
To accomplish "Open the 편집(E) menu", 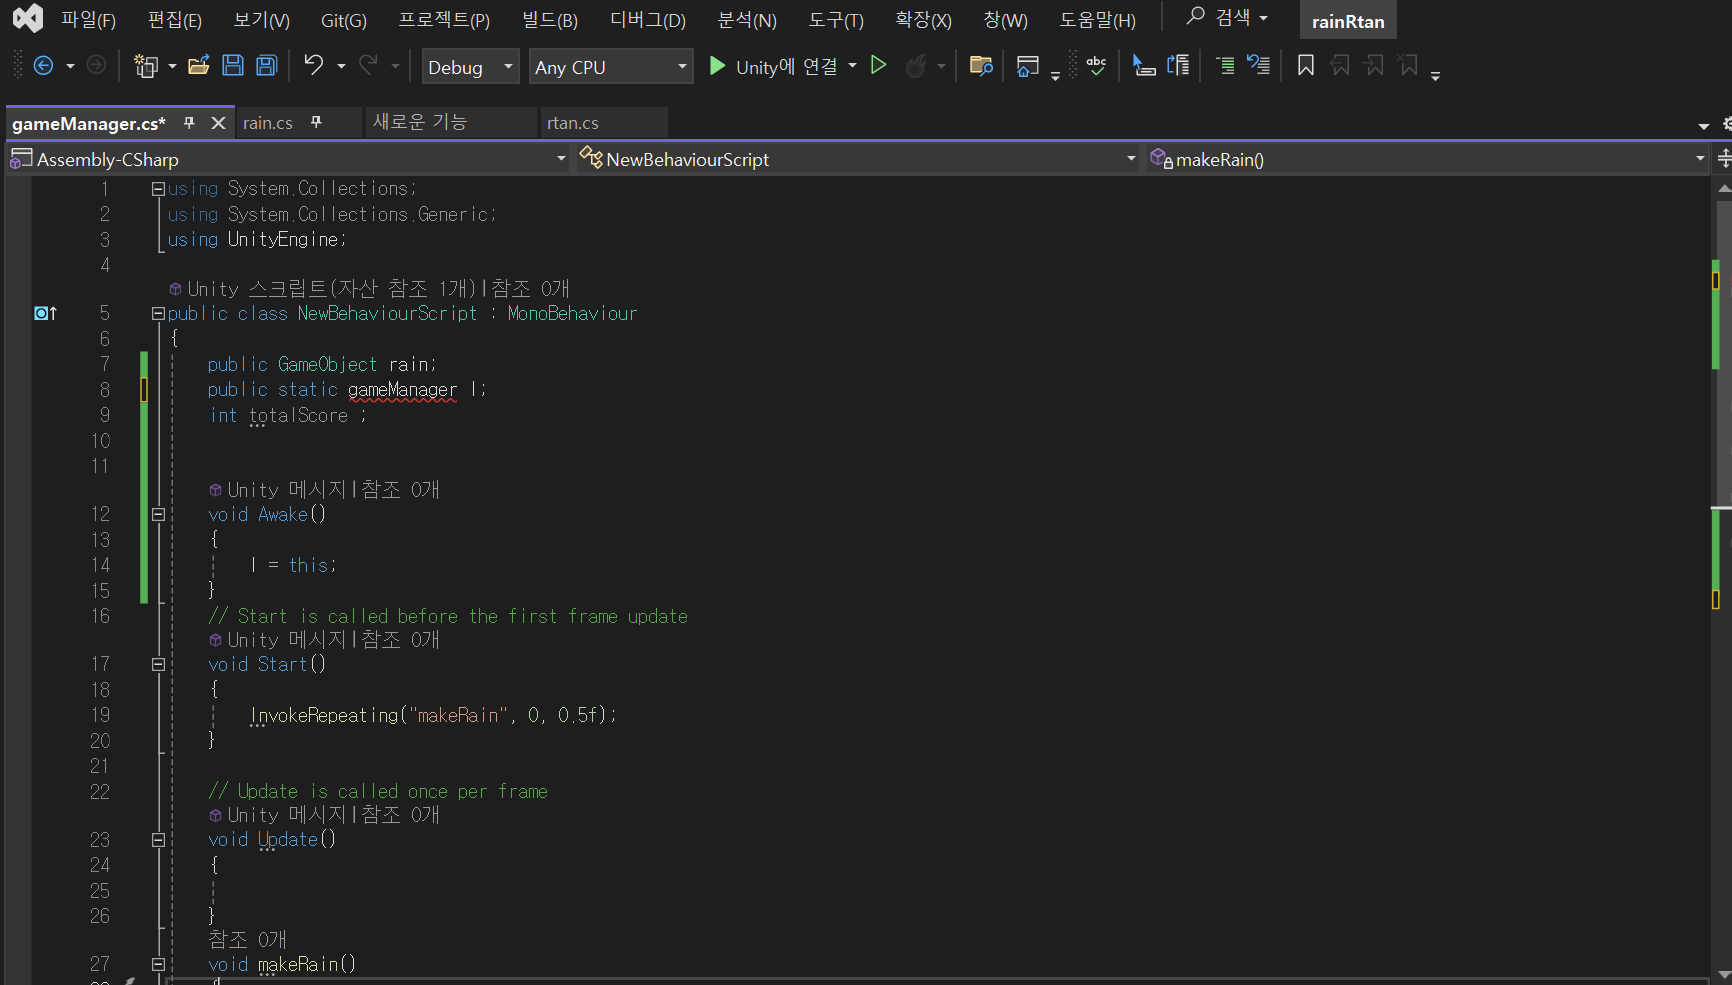I will tap(175, 20).
